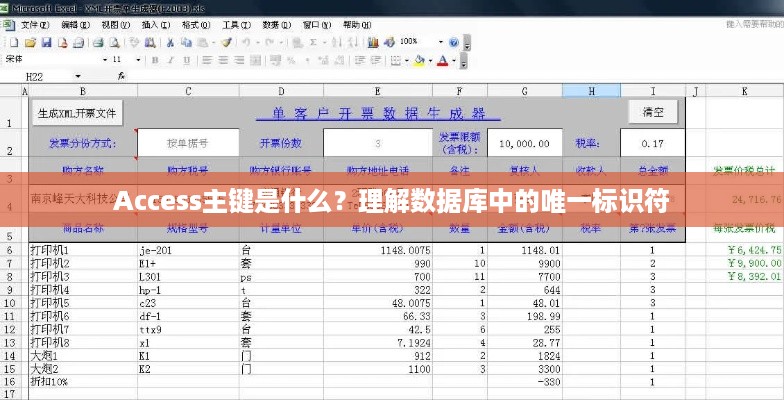The width and height of the screenshot is (784, 400).
Task: Click the 按单据号 input cell
Action: (x=188, y=143)
